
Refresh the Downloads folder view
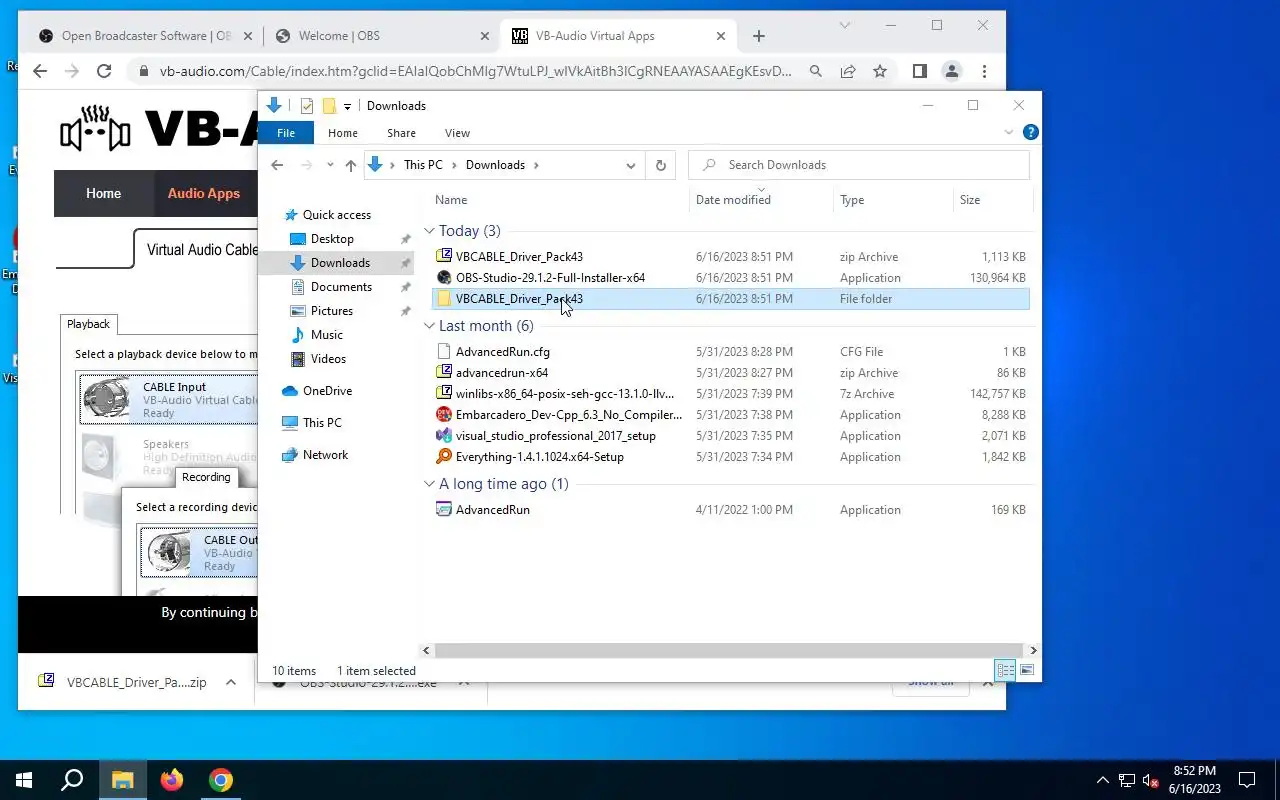[x=660, y=165]
